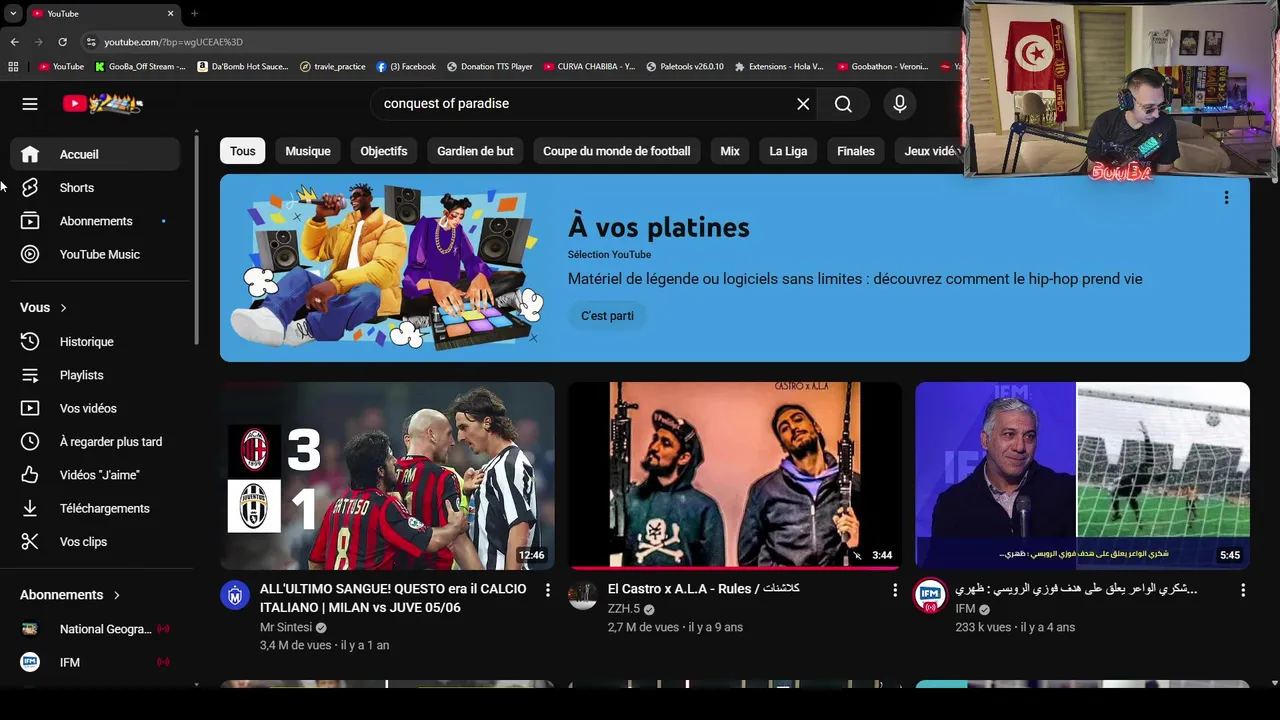Open (3) Facebook bookmark
The height and width of the screenshot is (720, 1280).
[406, 67]
